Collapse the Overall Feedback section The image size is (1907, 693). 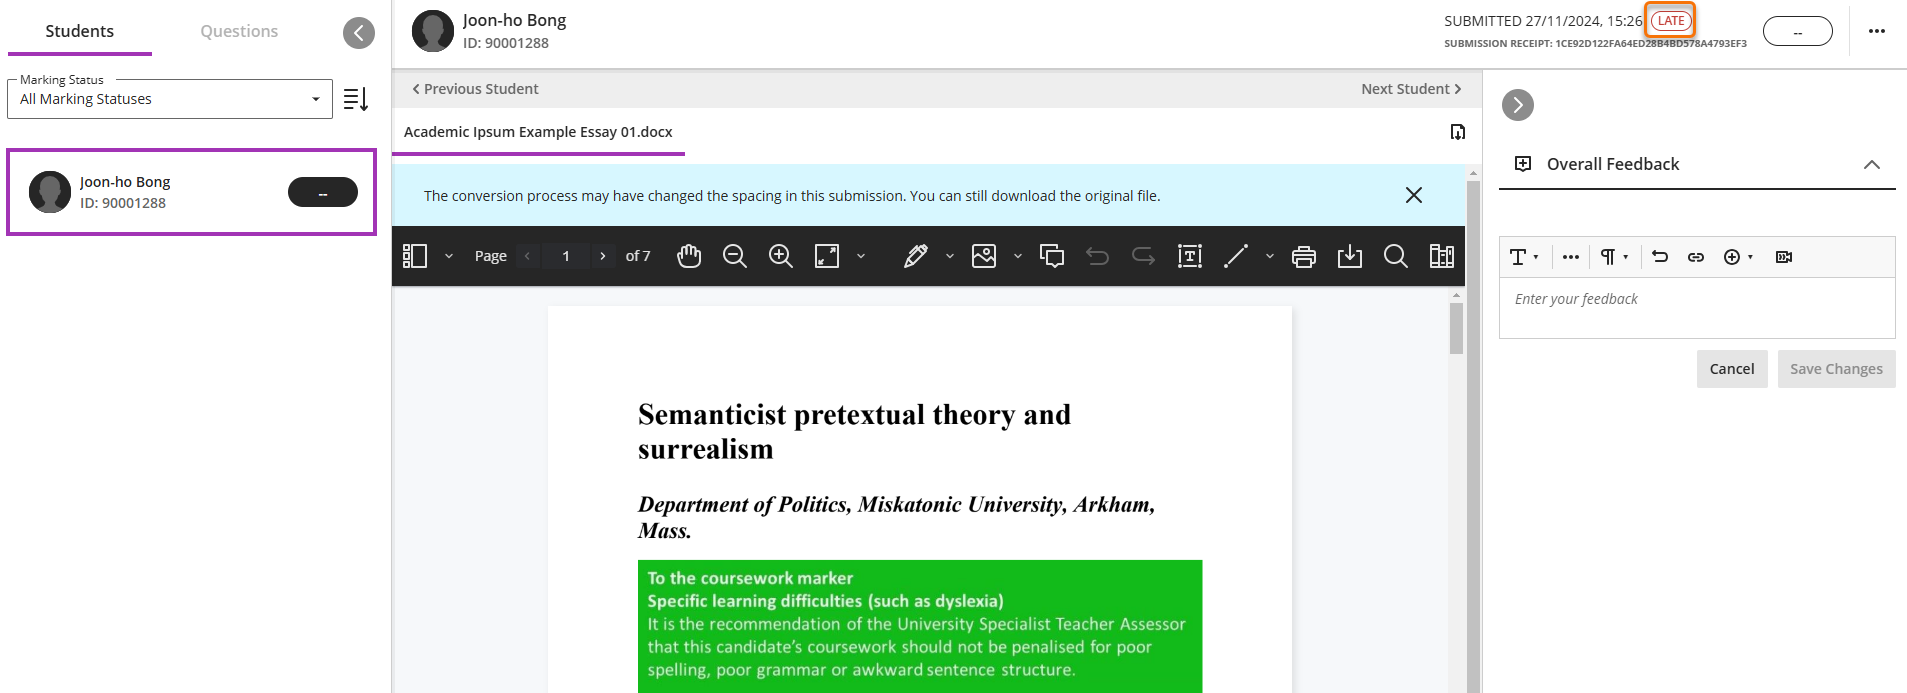[1872, 164]
